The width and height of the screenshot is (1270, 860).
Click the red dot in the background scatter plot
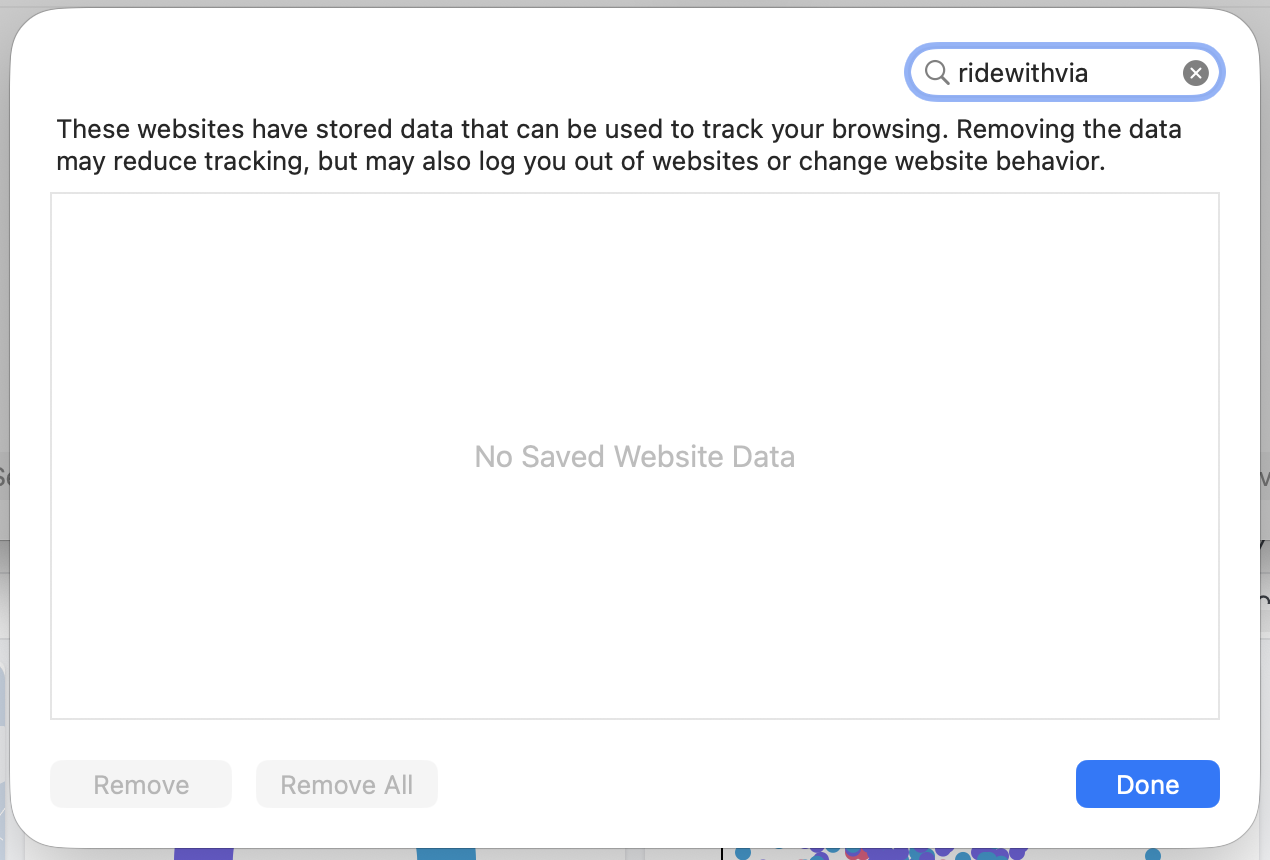[853, 854]
